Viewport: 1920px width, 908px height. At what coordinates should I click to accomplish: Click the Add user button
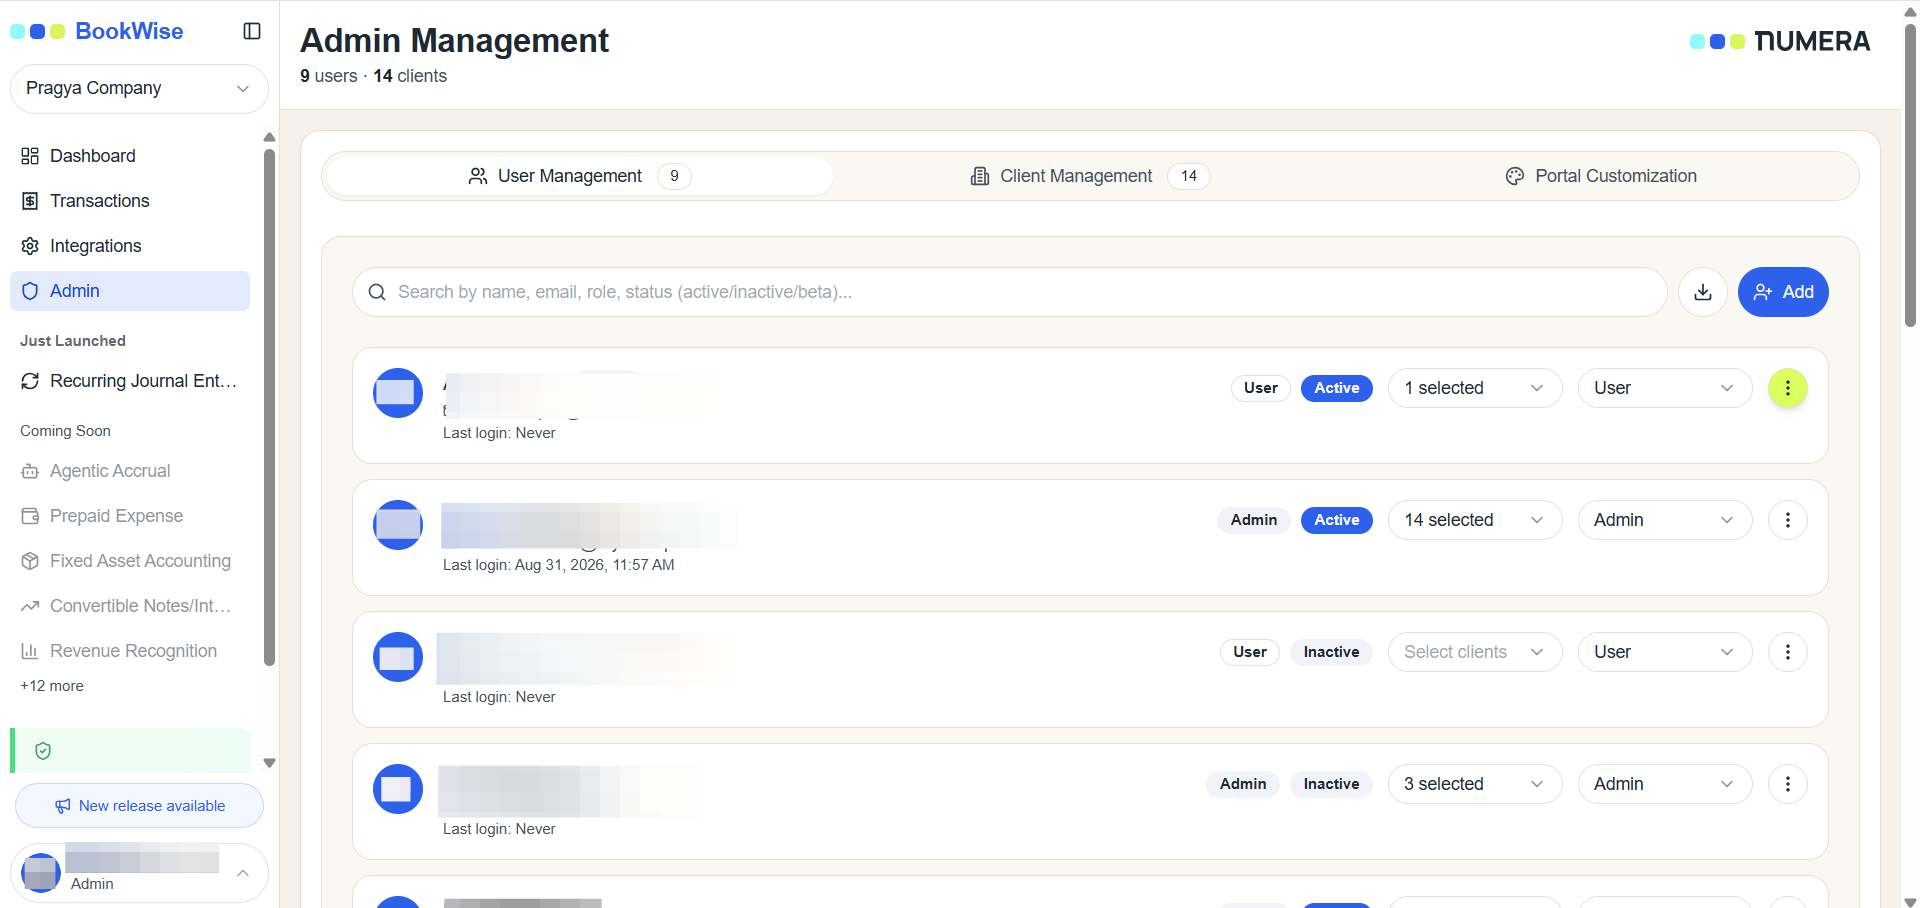click(1783, 292)
